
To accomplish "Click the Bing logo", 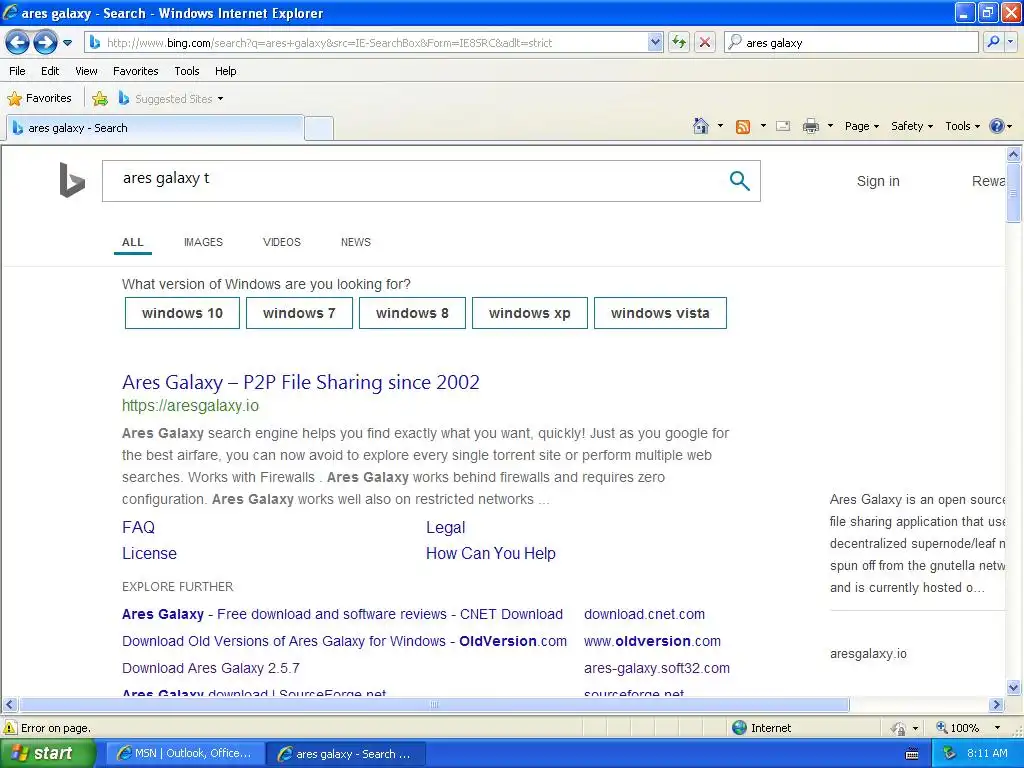I will [72, 180].
